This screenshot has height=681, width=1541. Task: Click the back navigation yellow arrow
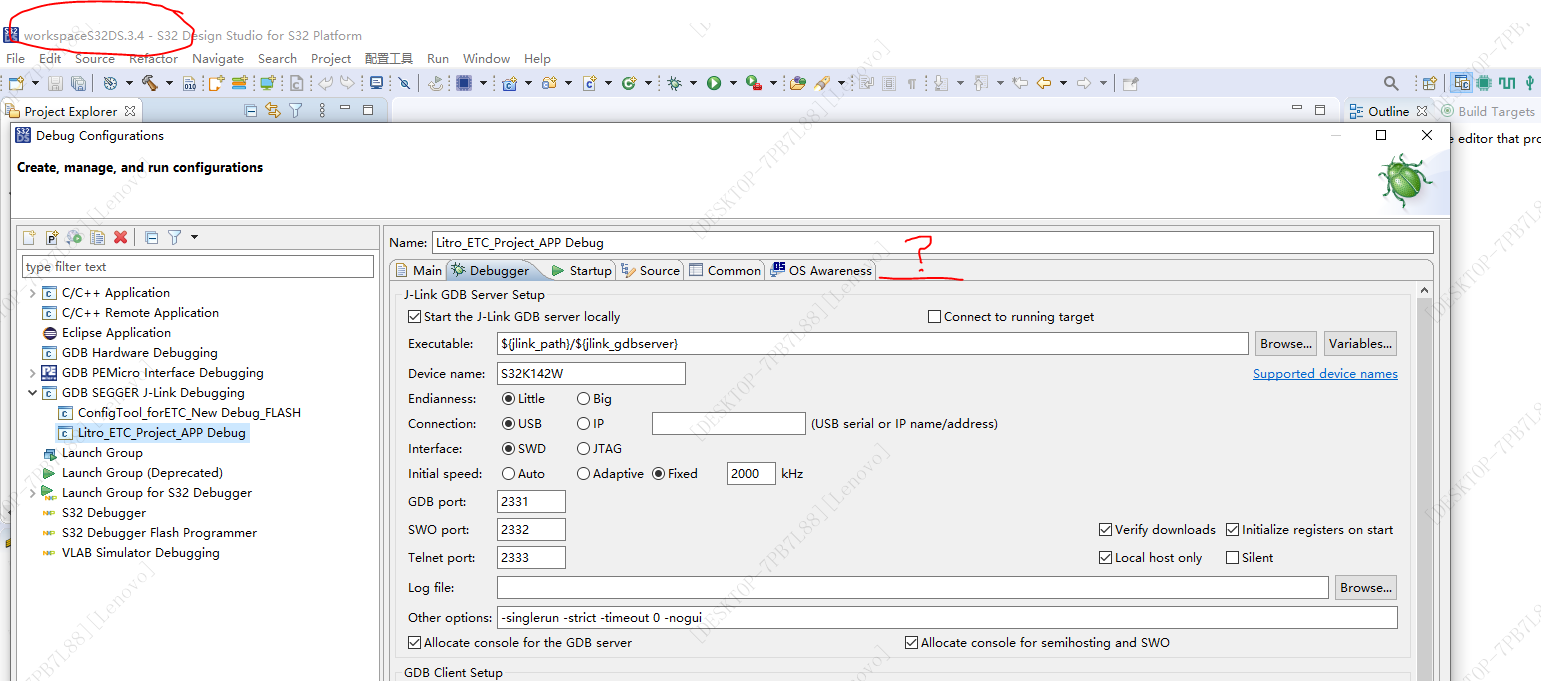pos(1043,83)
